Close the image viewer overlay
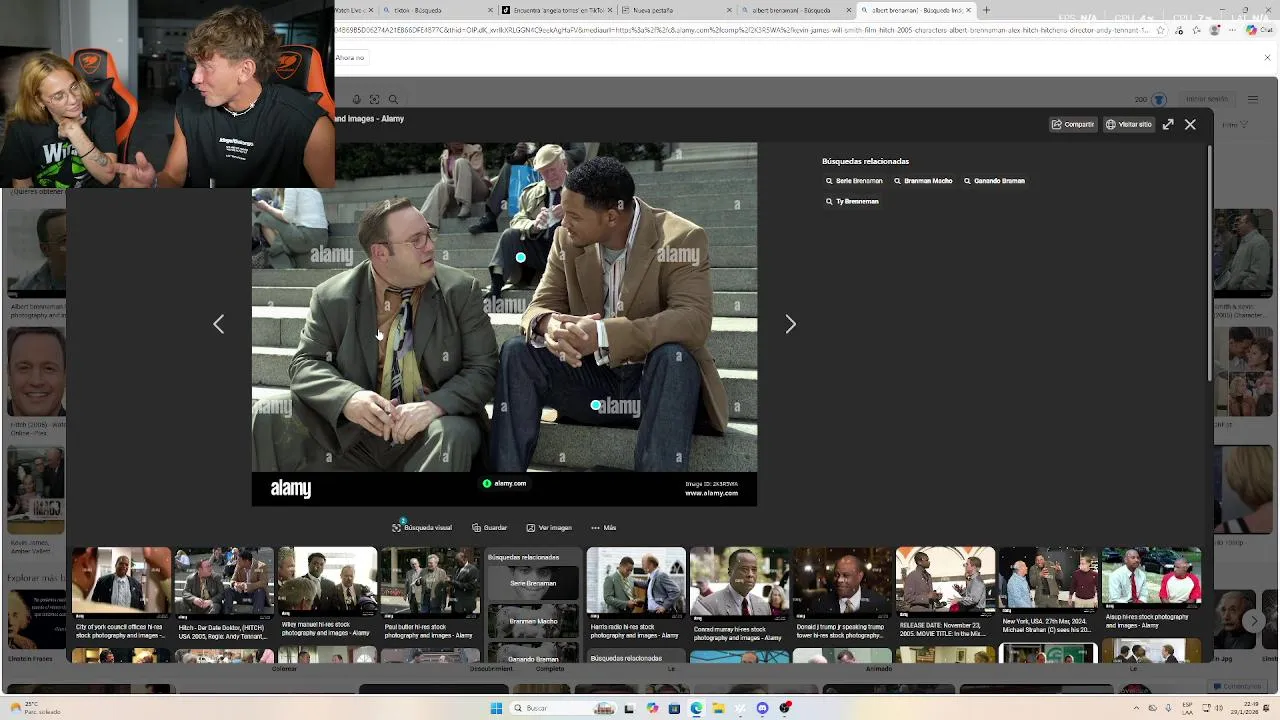 point(1190,124)
